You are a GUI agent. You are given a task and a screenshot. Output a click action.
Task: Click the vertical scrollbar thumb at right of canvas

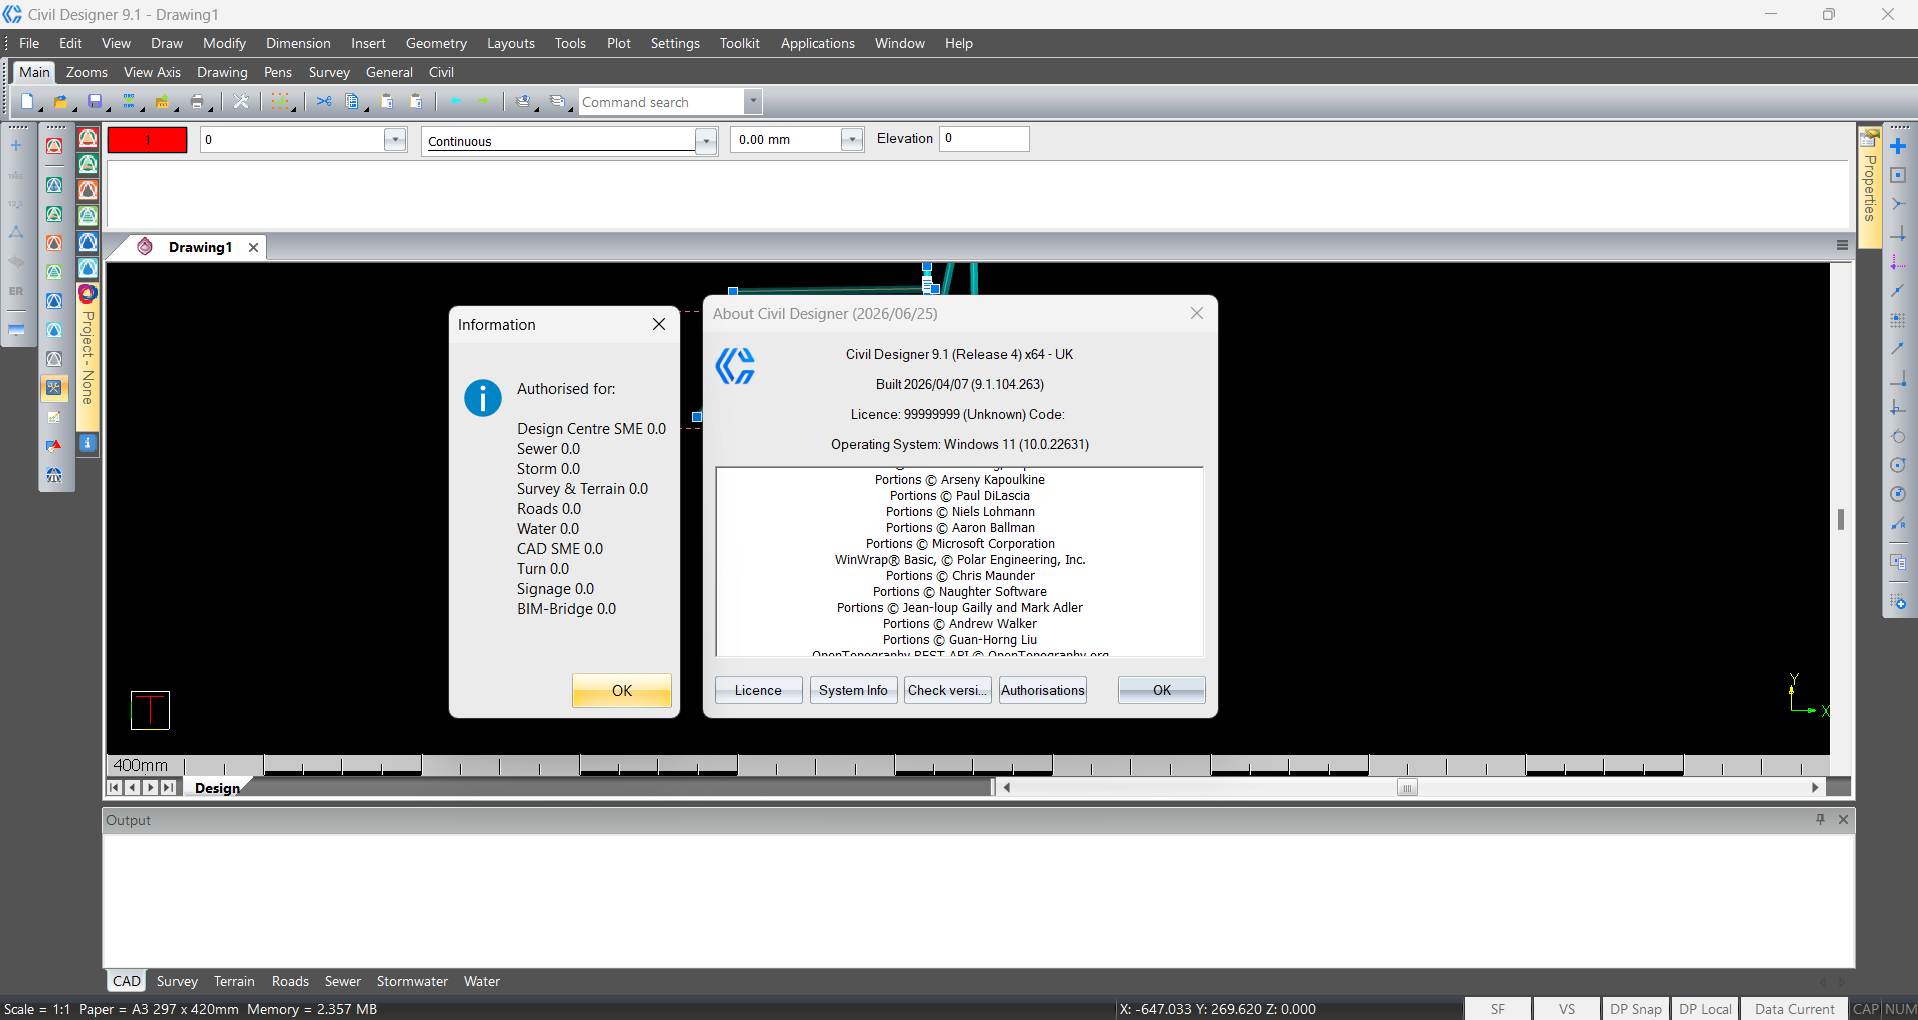tap(1841, 519)
